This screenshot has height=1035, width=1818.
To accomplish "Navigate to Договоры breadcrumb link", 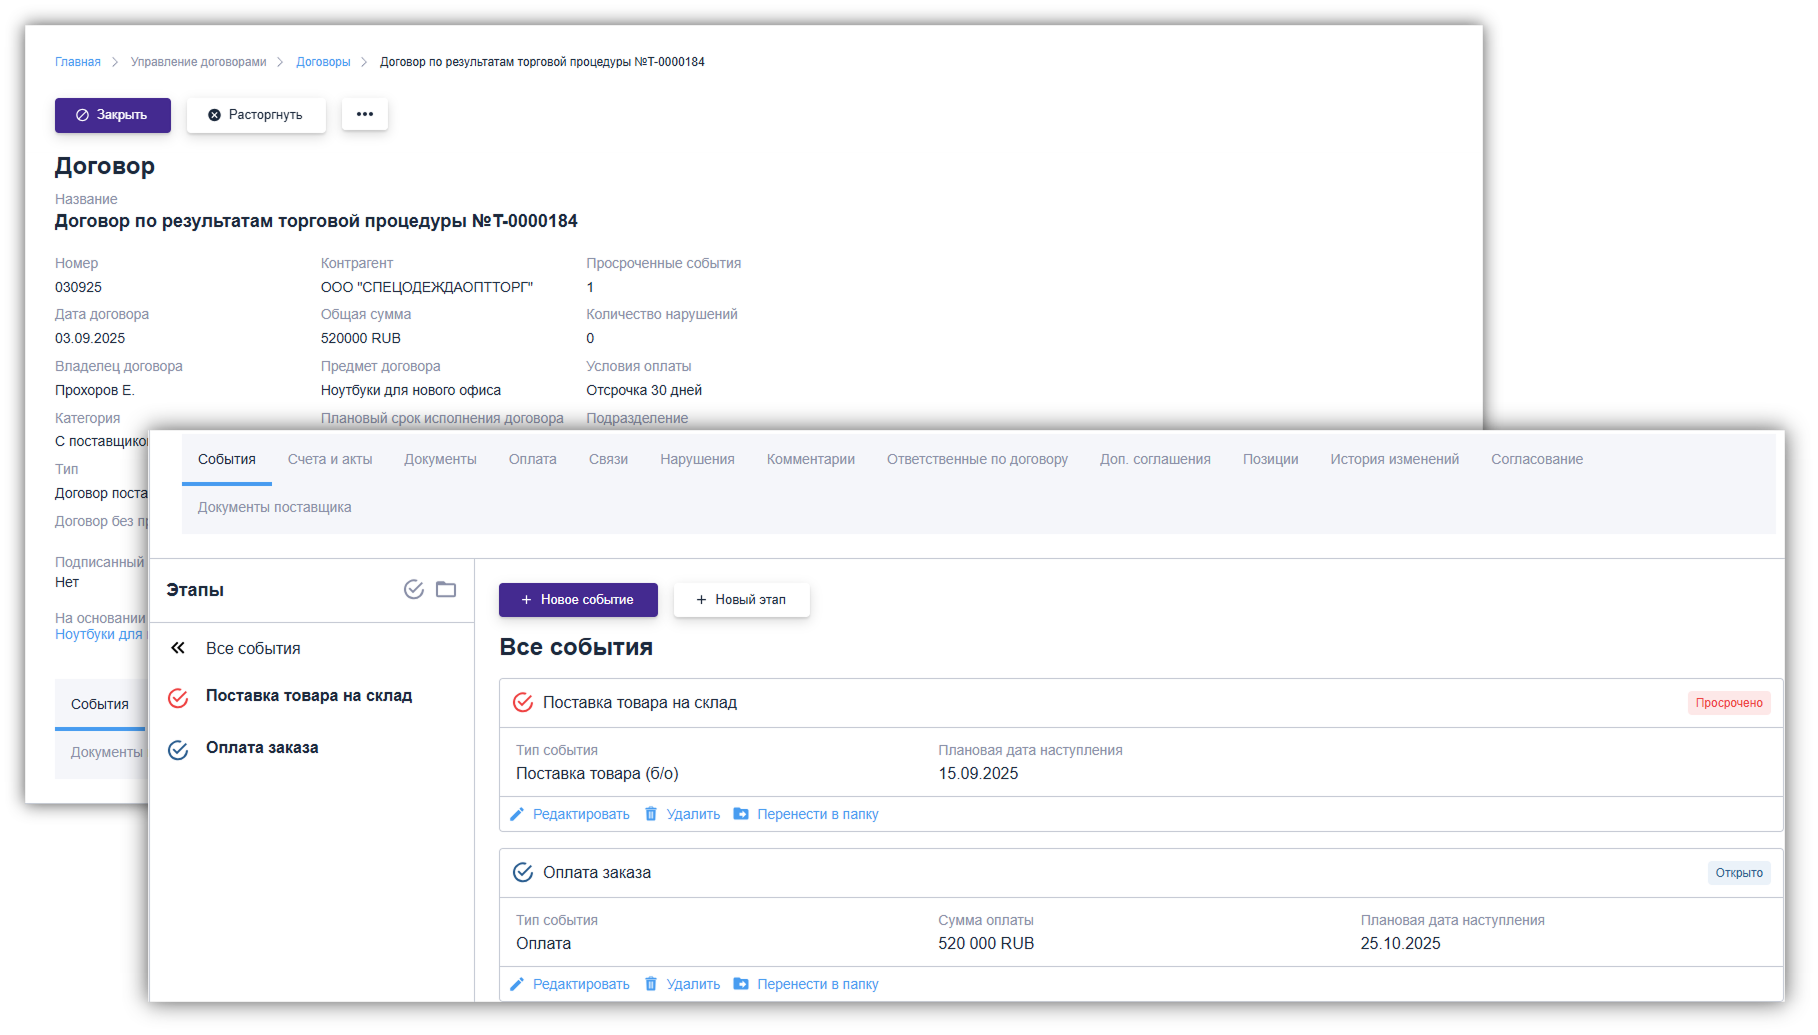I will 323,62.
